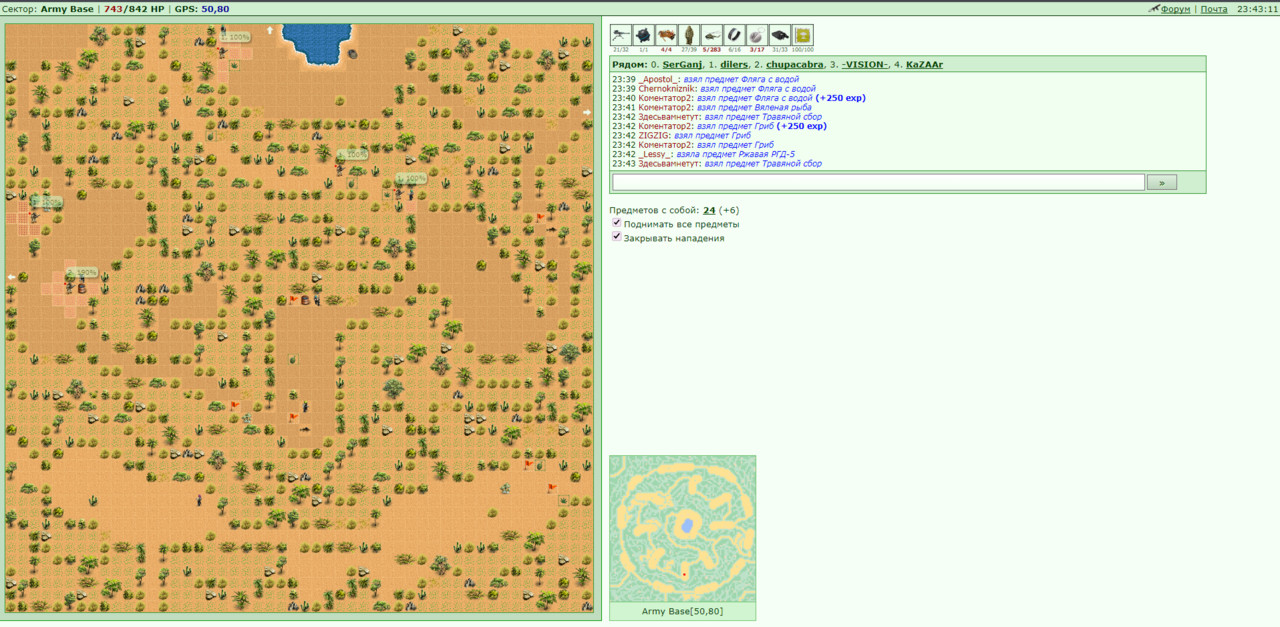
Task: Click the _Apostol_ name in chat log
Action: pos(660,79)
